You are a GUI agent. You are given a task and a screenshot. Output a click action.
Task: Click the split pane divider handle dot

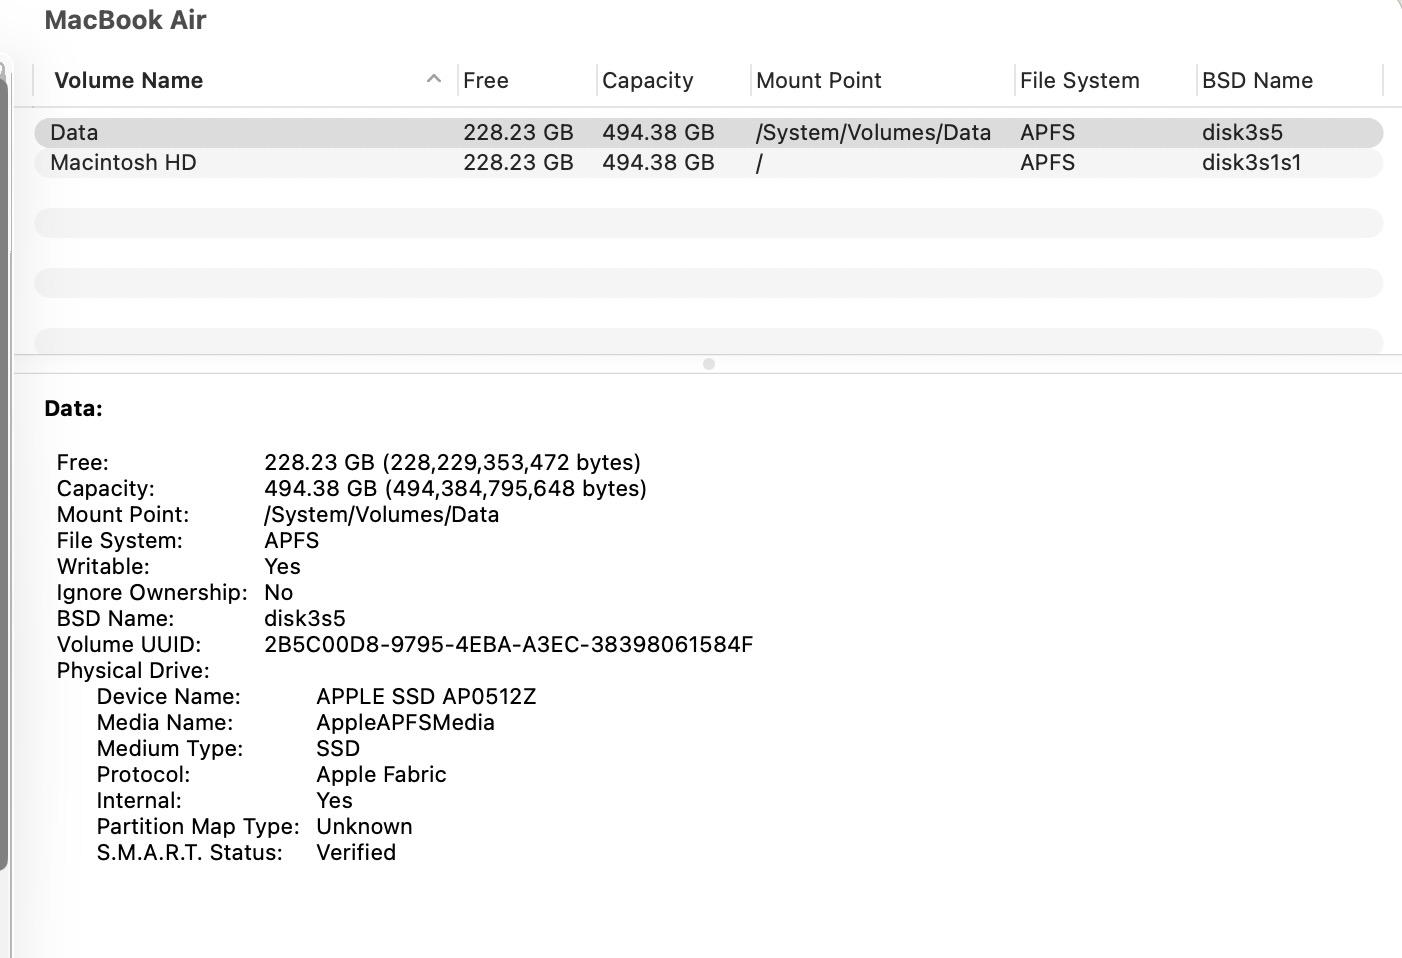[709, 364]
